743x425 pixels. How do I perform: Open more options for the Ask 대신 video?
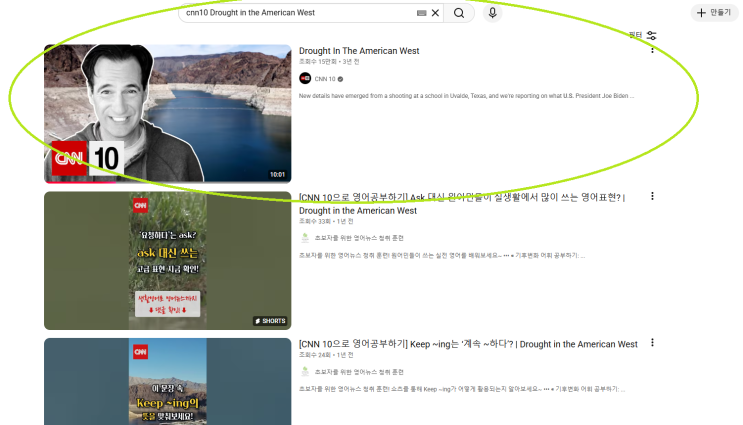coord(652,196)
